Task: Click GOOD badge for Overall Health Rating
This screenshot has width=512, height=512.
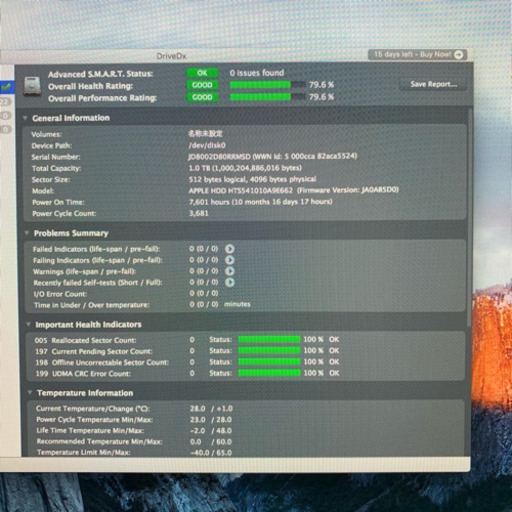Action: click(x=202, y=85)
